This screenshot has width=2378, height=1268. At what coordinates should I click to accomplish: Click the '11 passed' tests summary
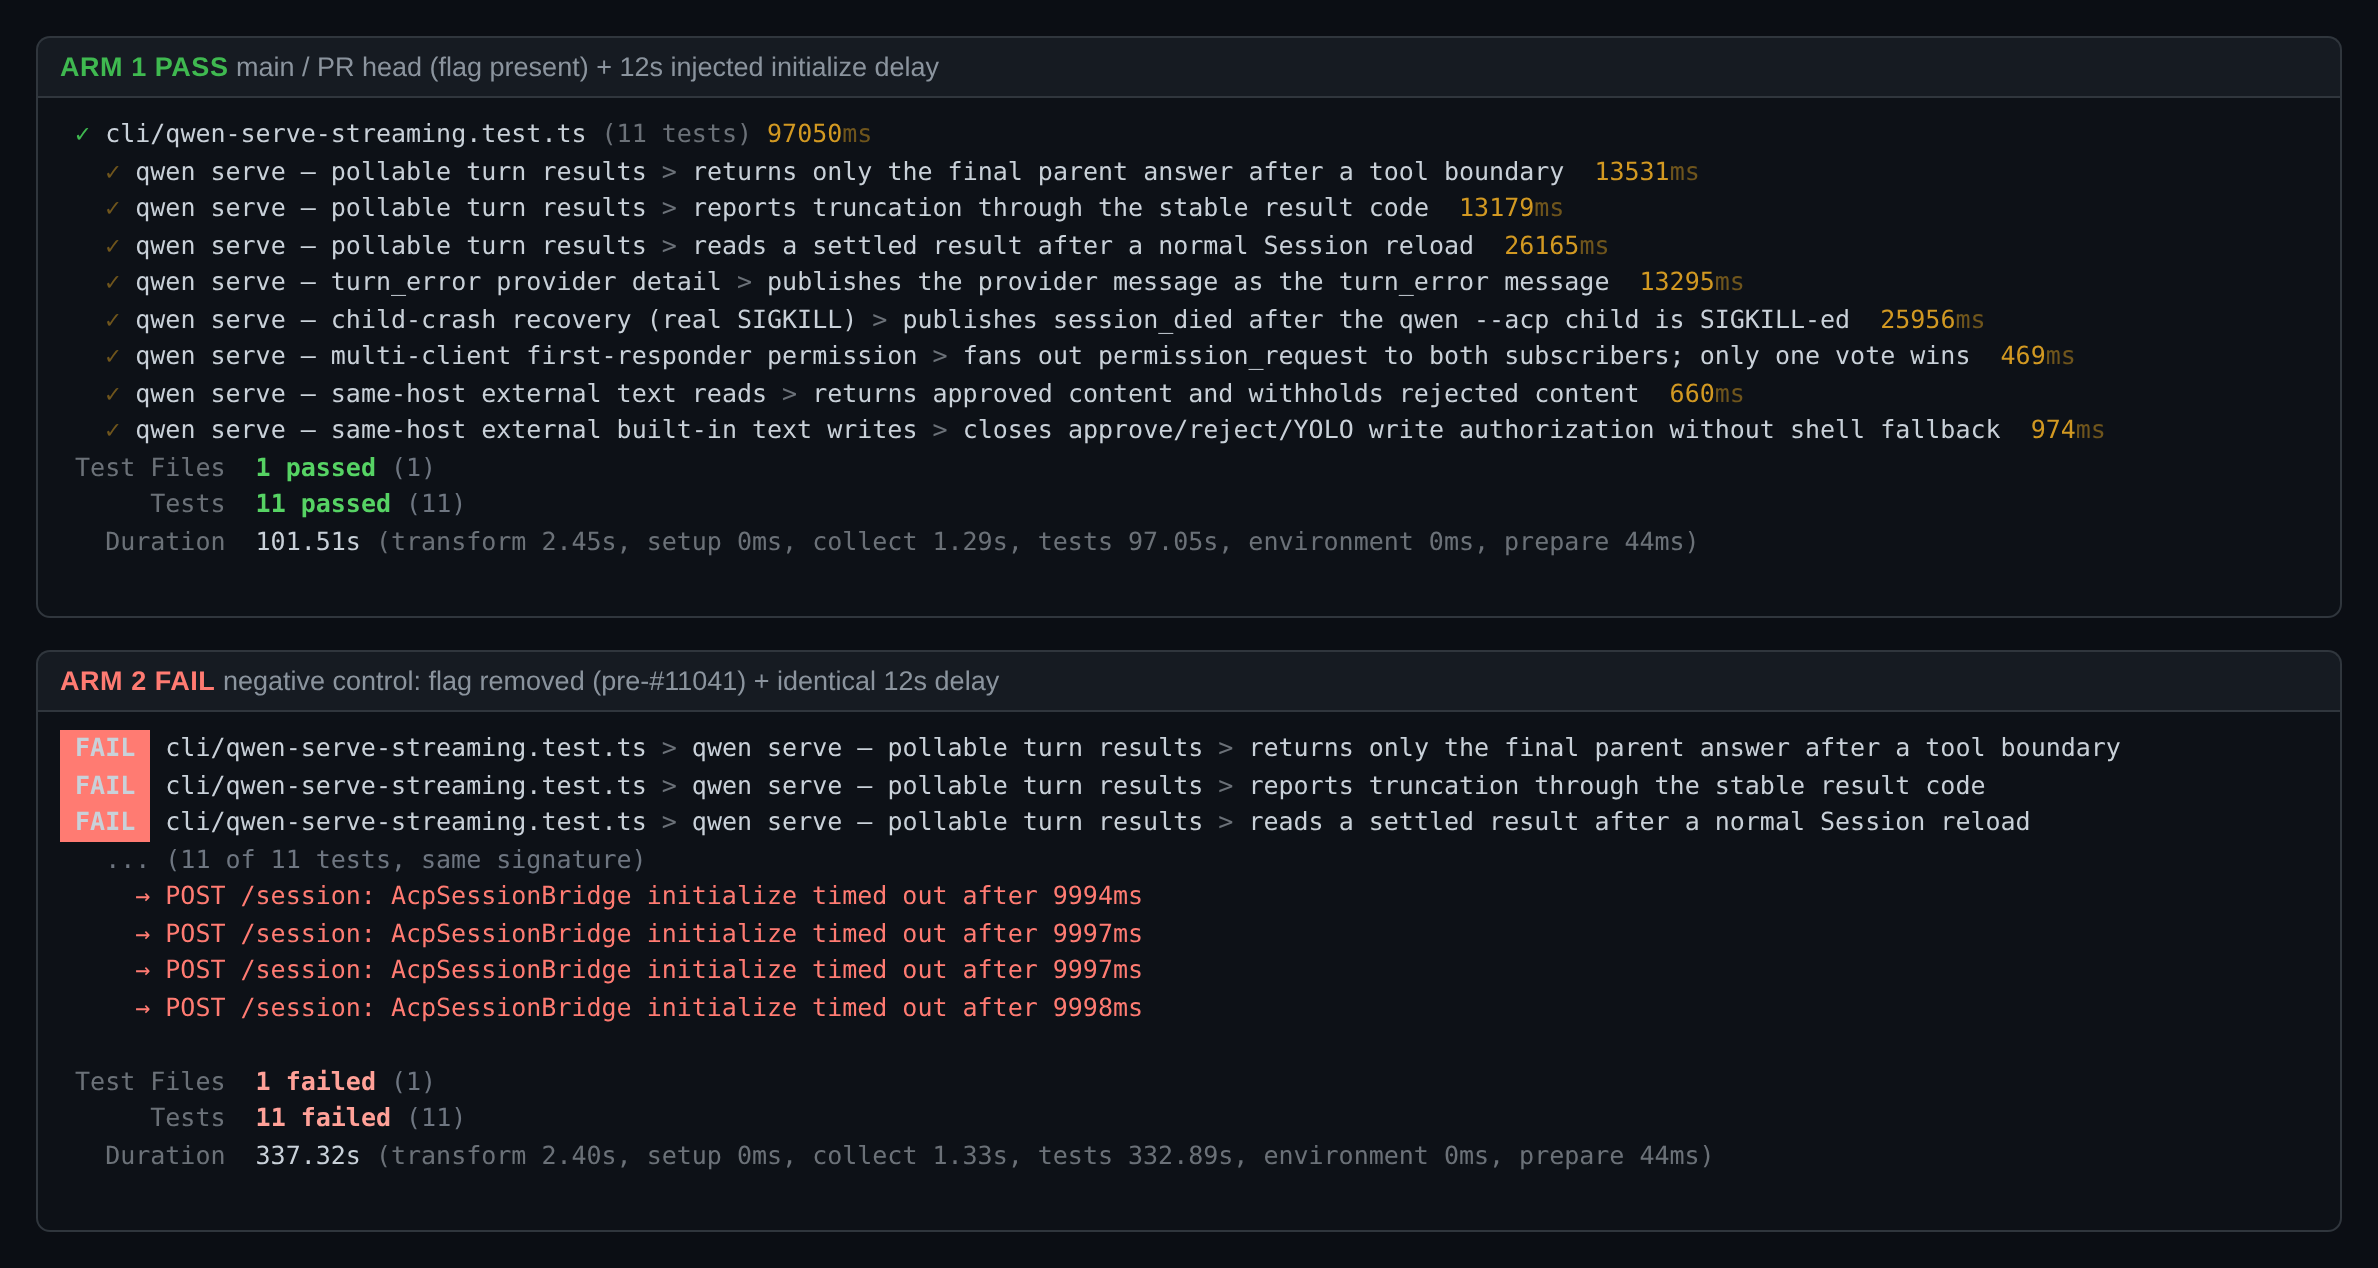323,504
